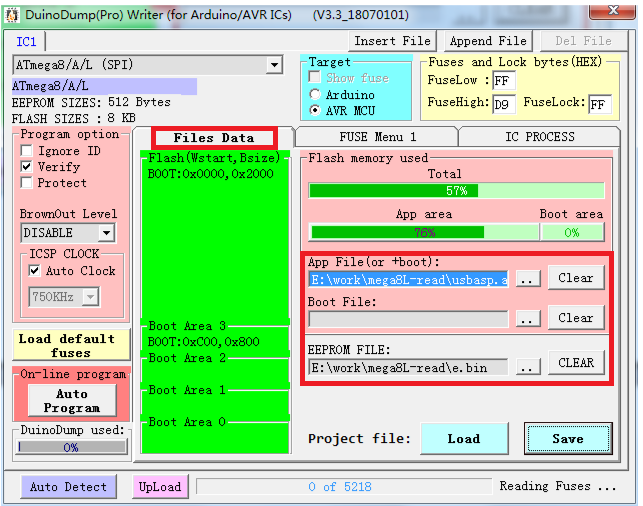Click the DuinoDump used 0% progress bar
Viewport: 643px width, 506px height.
(x=72, y=447)
